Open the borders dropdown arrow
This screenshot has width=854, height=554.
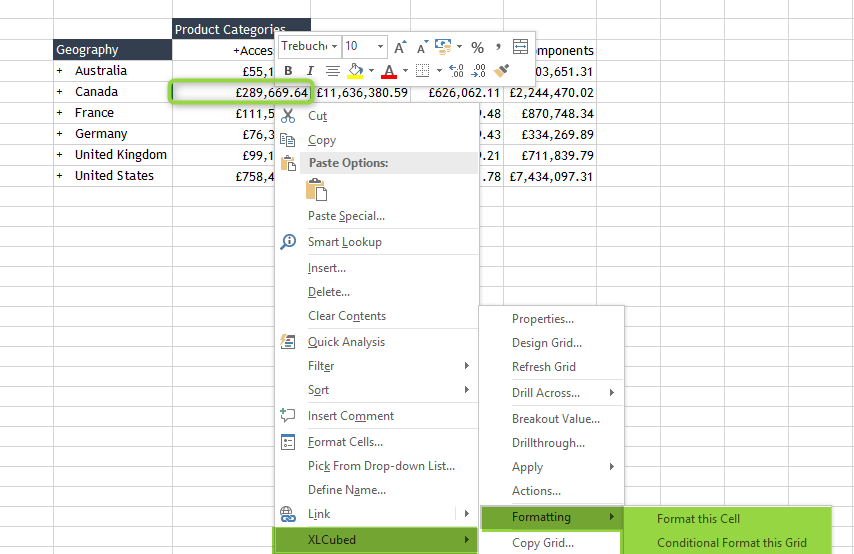click(438, 71)
